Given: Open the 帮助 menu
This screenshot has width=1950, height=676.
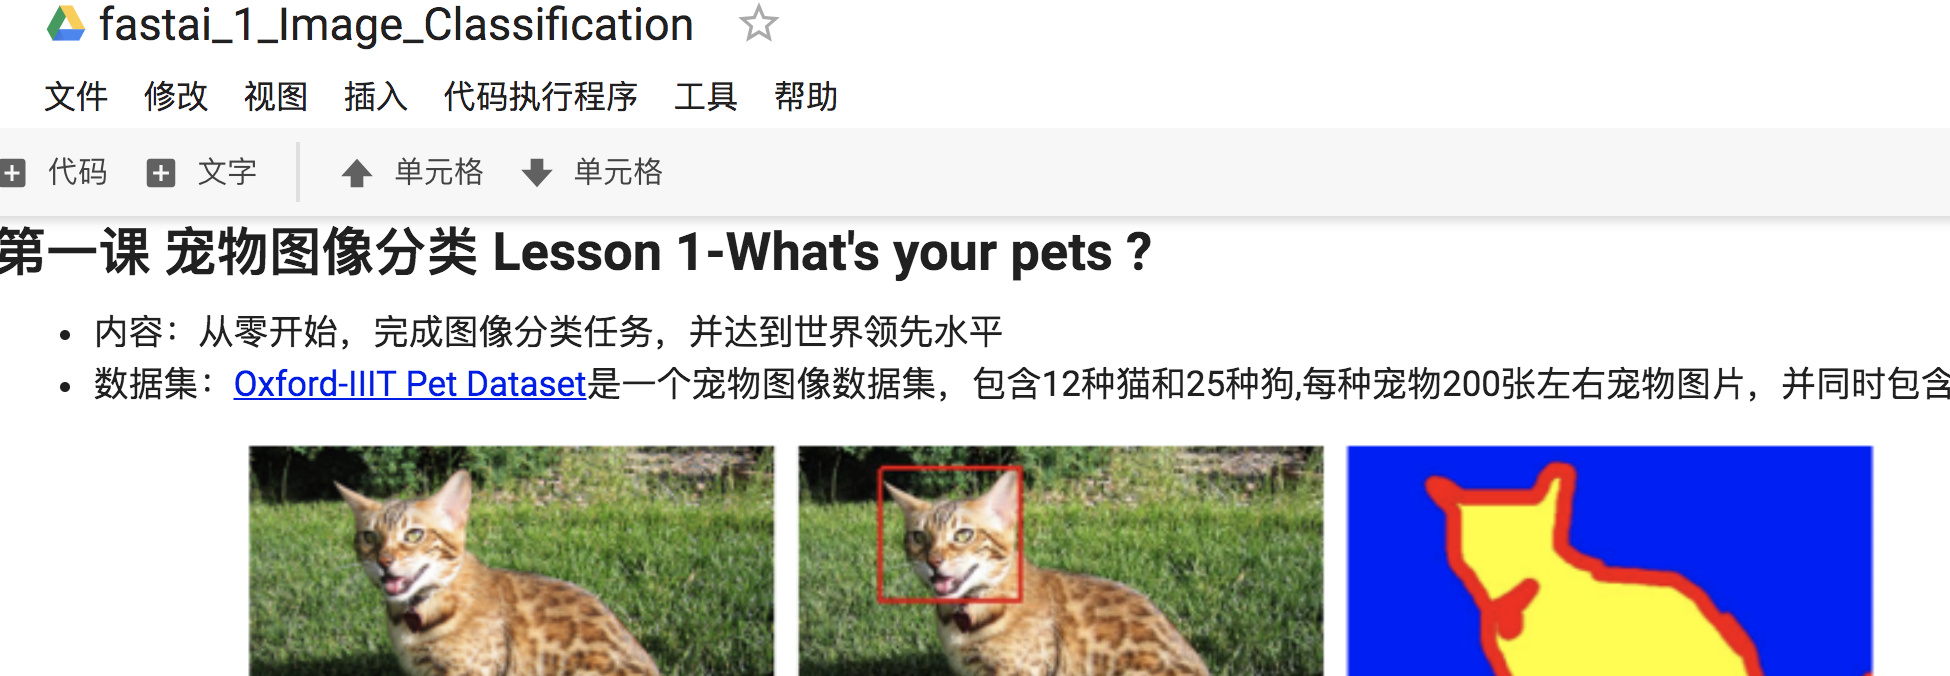Looking at the screenshot, I should coord(806,97).
